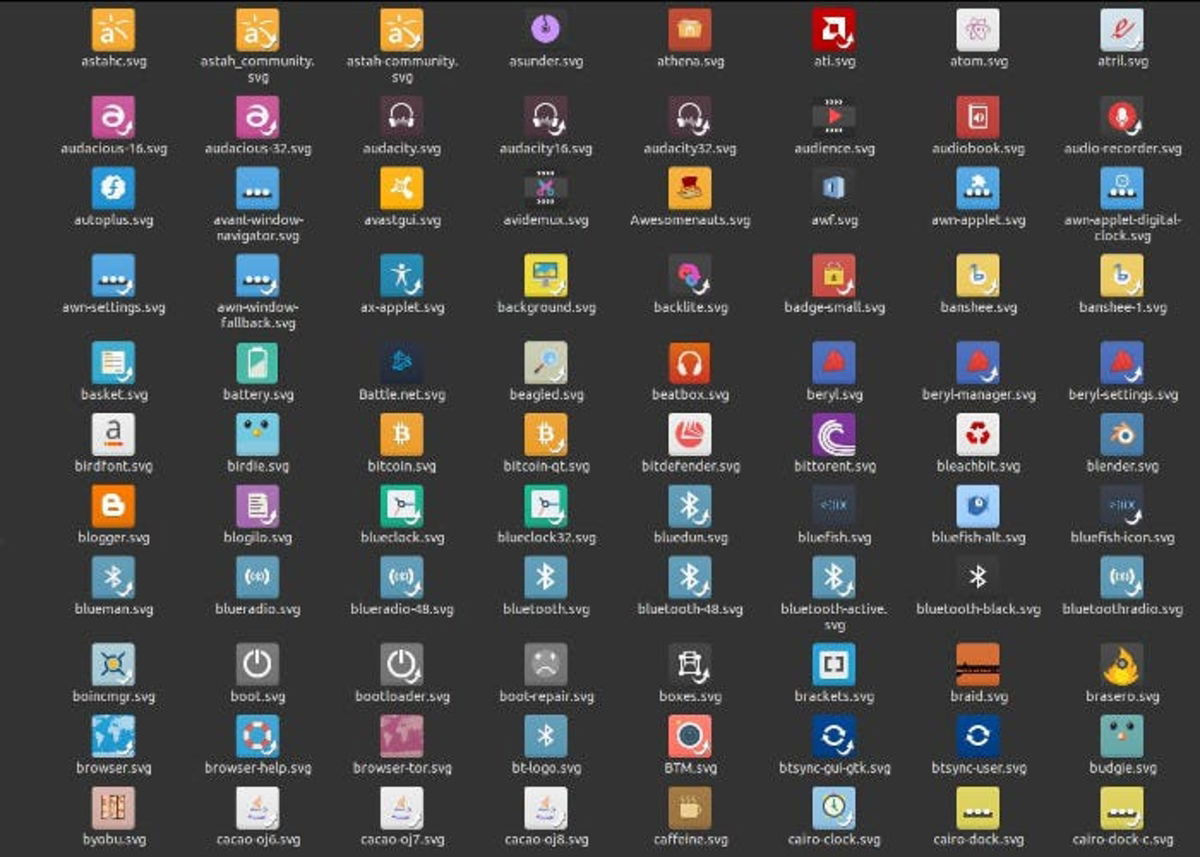Open the Budgie desktop icon thumbnail

tap(1121, 738)
